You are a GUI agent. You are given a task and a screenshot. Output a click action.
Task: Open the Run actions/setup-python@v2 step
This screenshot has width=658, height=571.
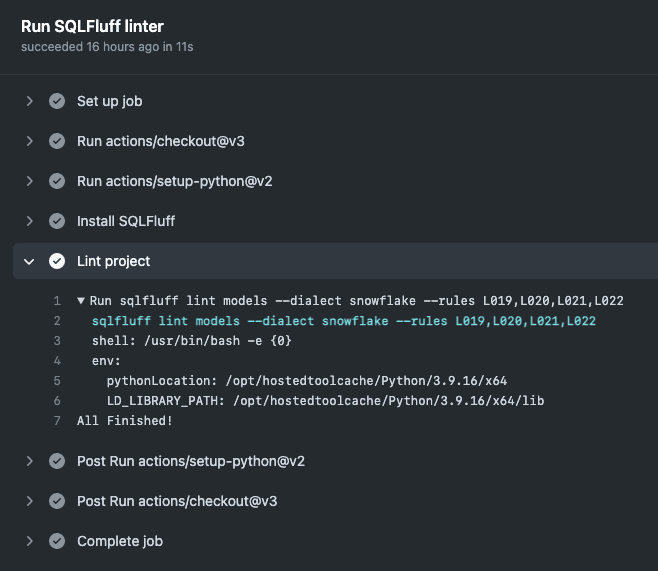pyautogui.click(x=175, y=181)
